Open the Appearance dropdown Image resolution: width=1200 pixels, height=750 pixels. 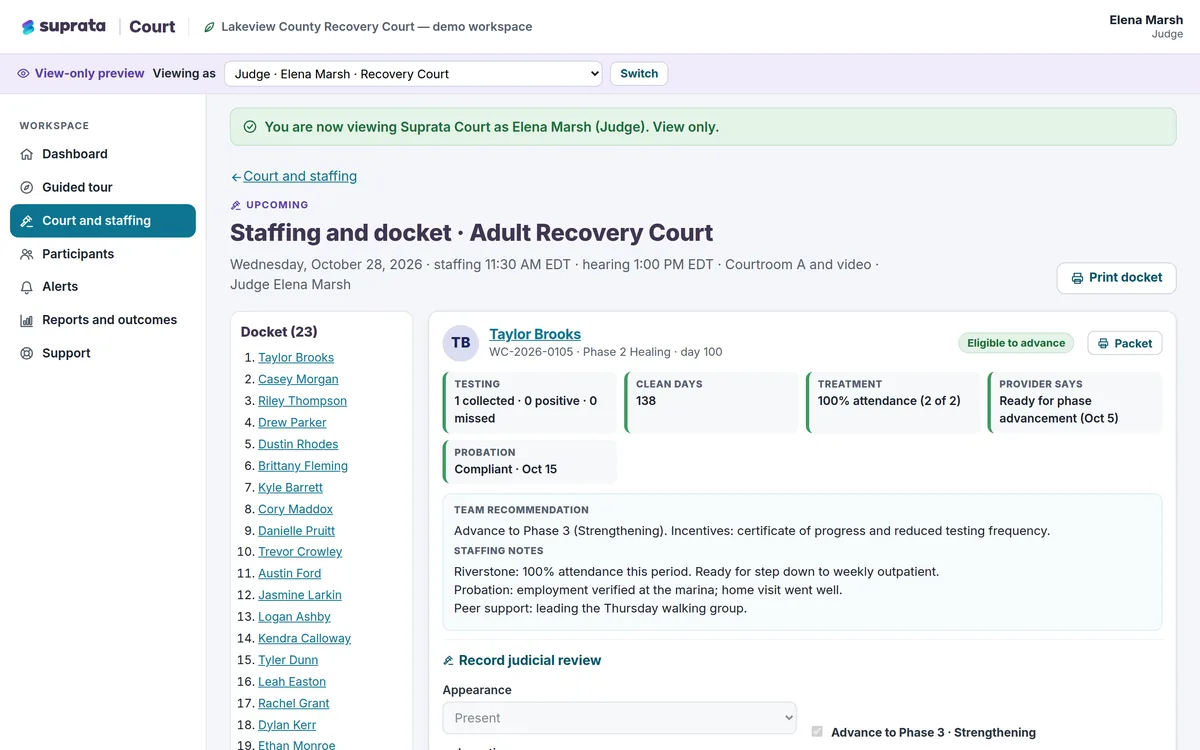coord(620,718)
